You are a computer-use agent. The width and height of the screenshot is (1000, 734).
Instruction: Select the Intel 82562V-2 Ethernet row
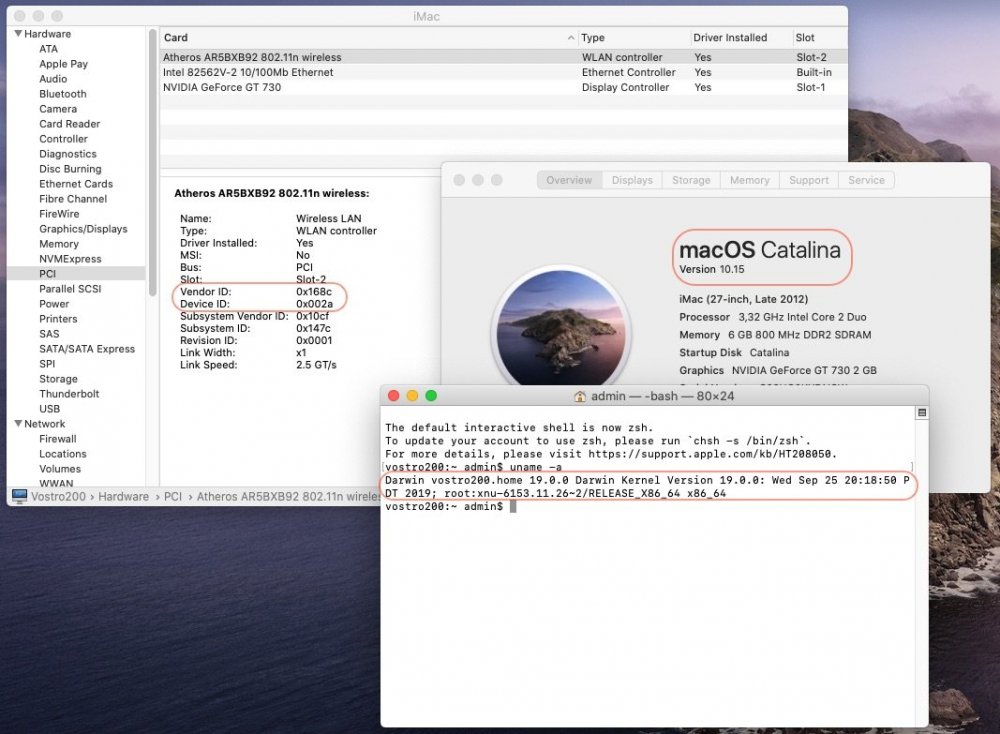pyautogui.click(x=248, y=73)
